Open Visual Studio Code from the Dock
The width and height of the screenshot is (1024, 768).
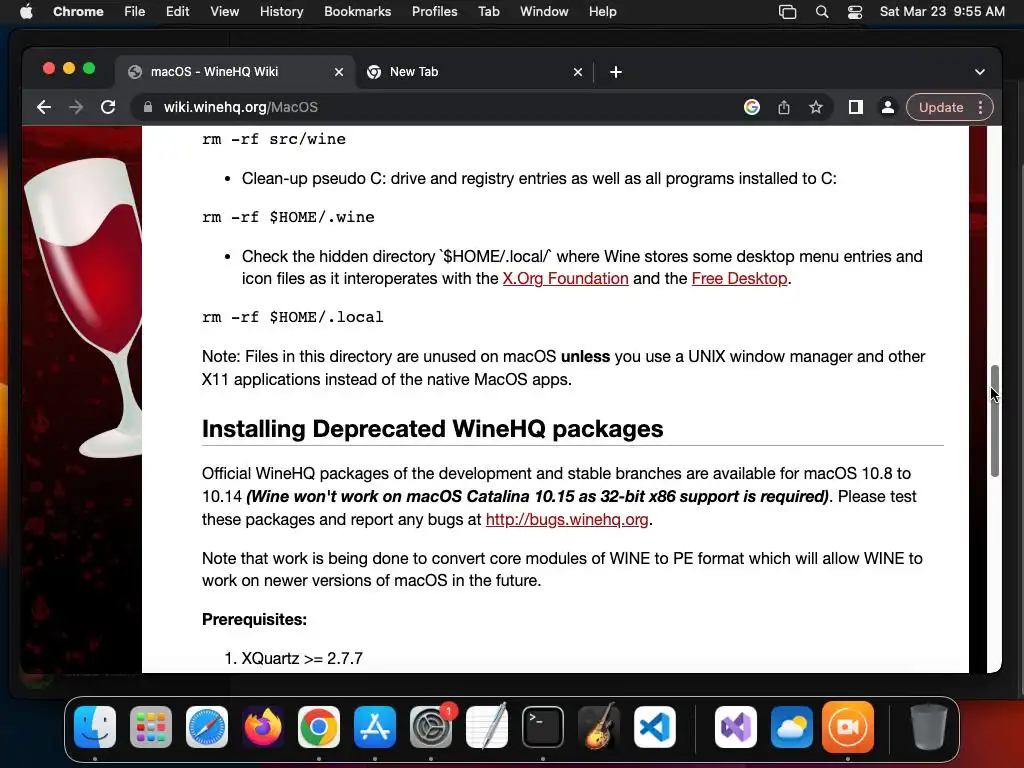655,727
